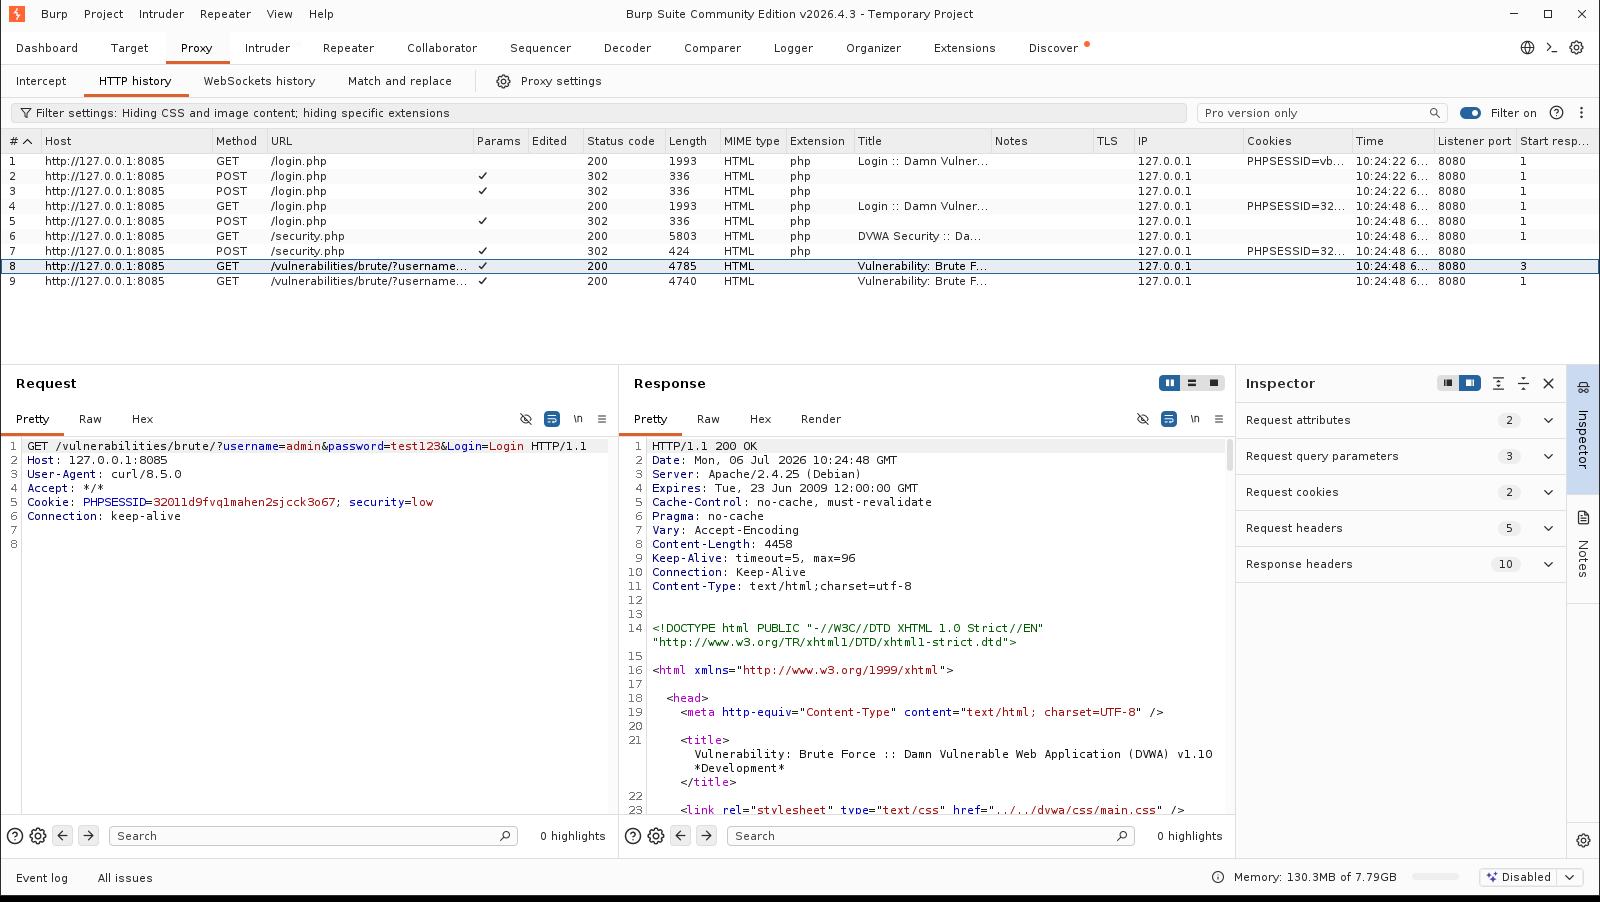Toggle line wrap icon in Request panel
Screen dimensions: 1600x902
(552, 419)
